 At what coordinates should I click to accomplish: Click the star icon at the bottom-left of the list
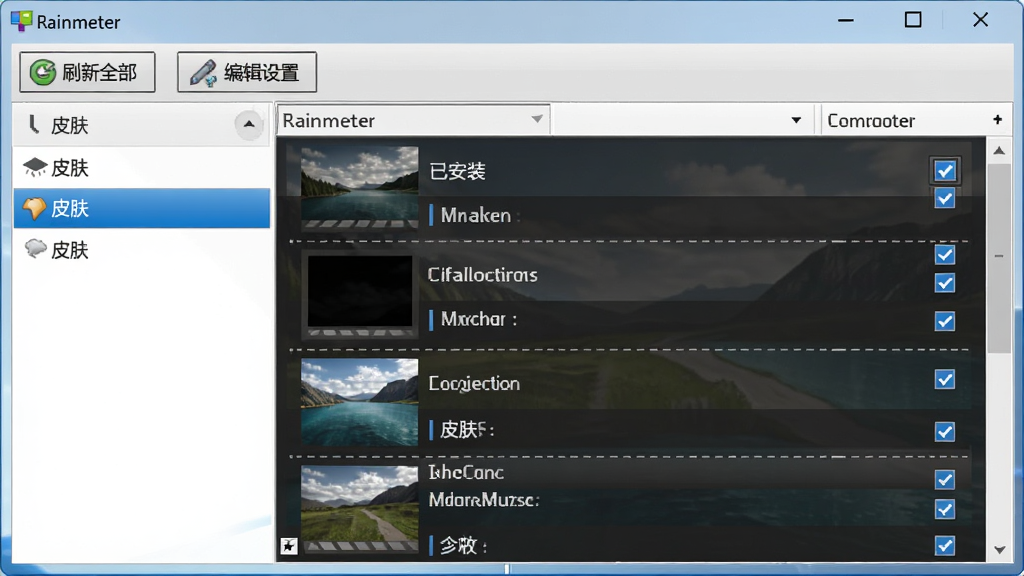(x=289, y=545)
